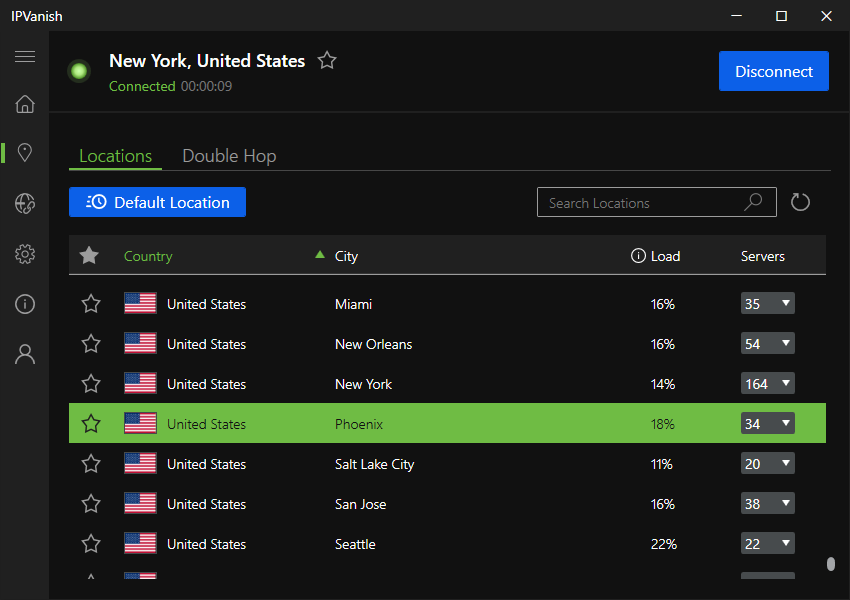Click the Load info icon
The height and width of the screenshot is (600, 850).
click(x=638, y=256)
